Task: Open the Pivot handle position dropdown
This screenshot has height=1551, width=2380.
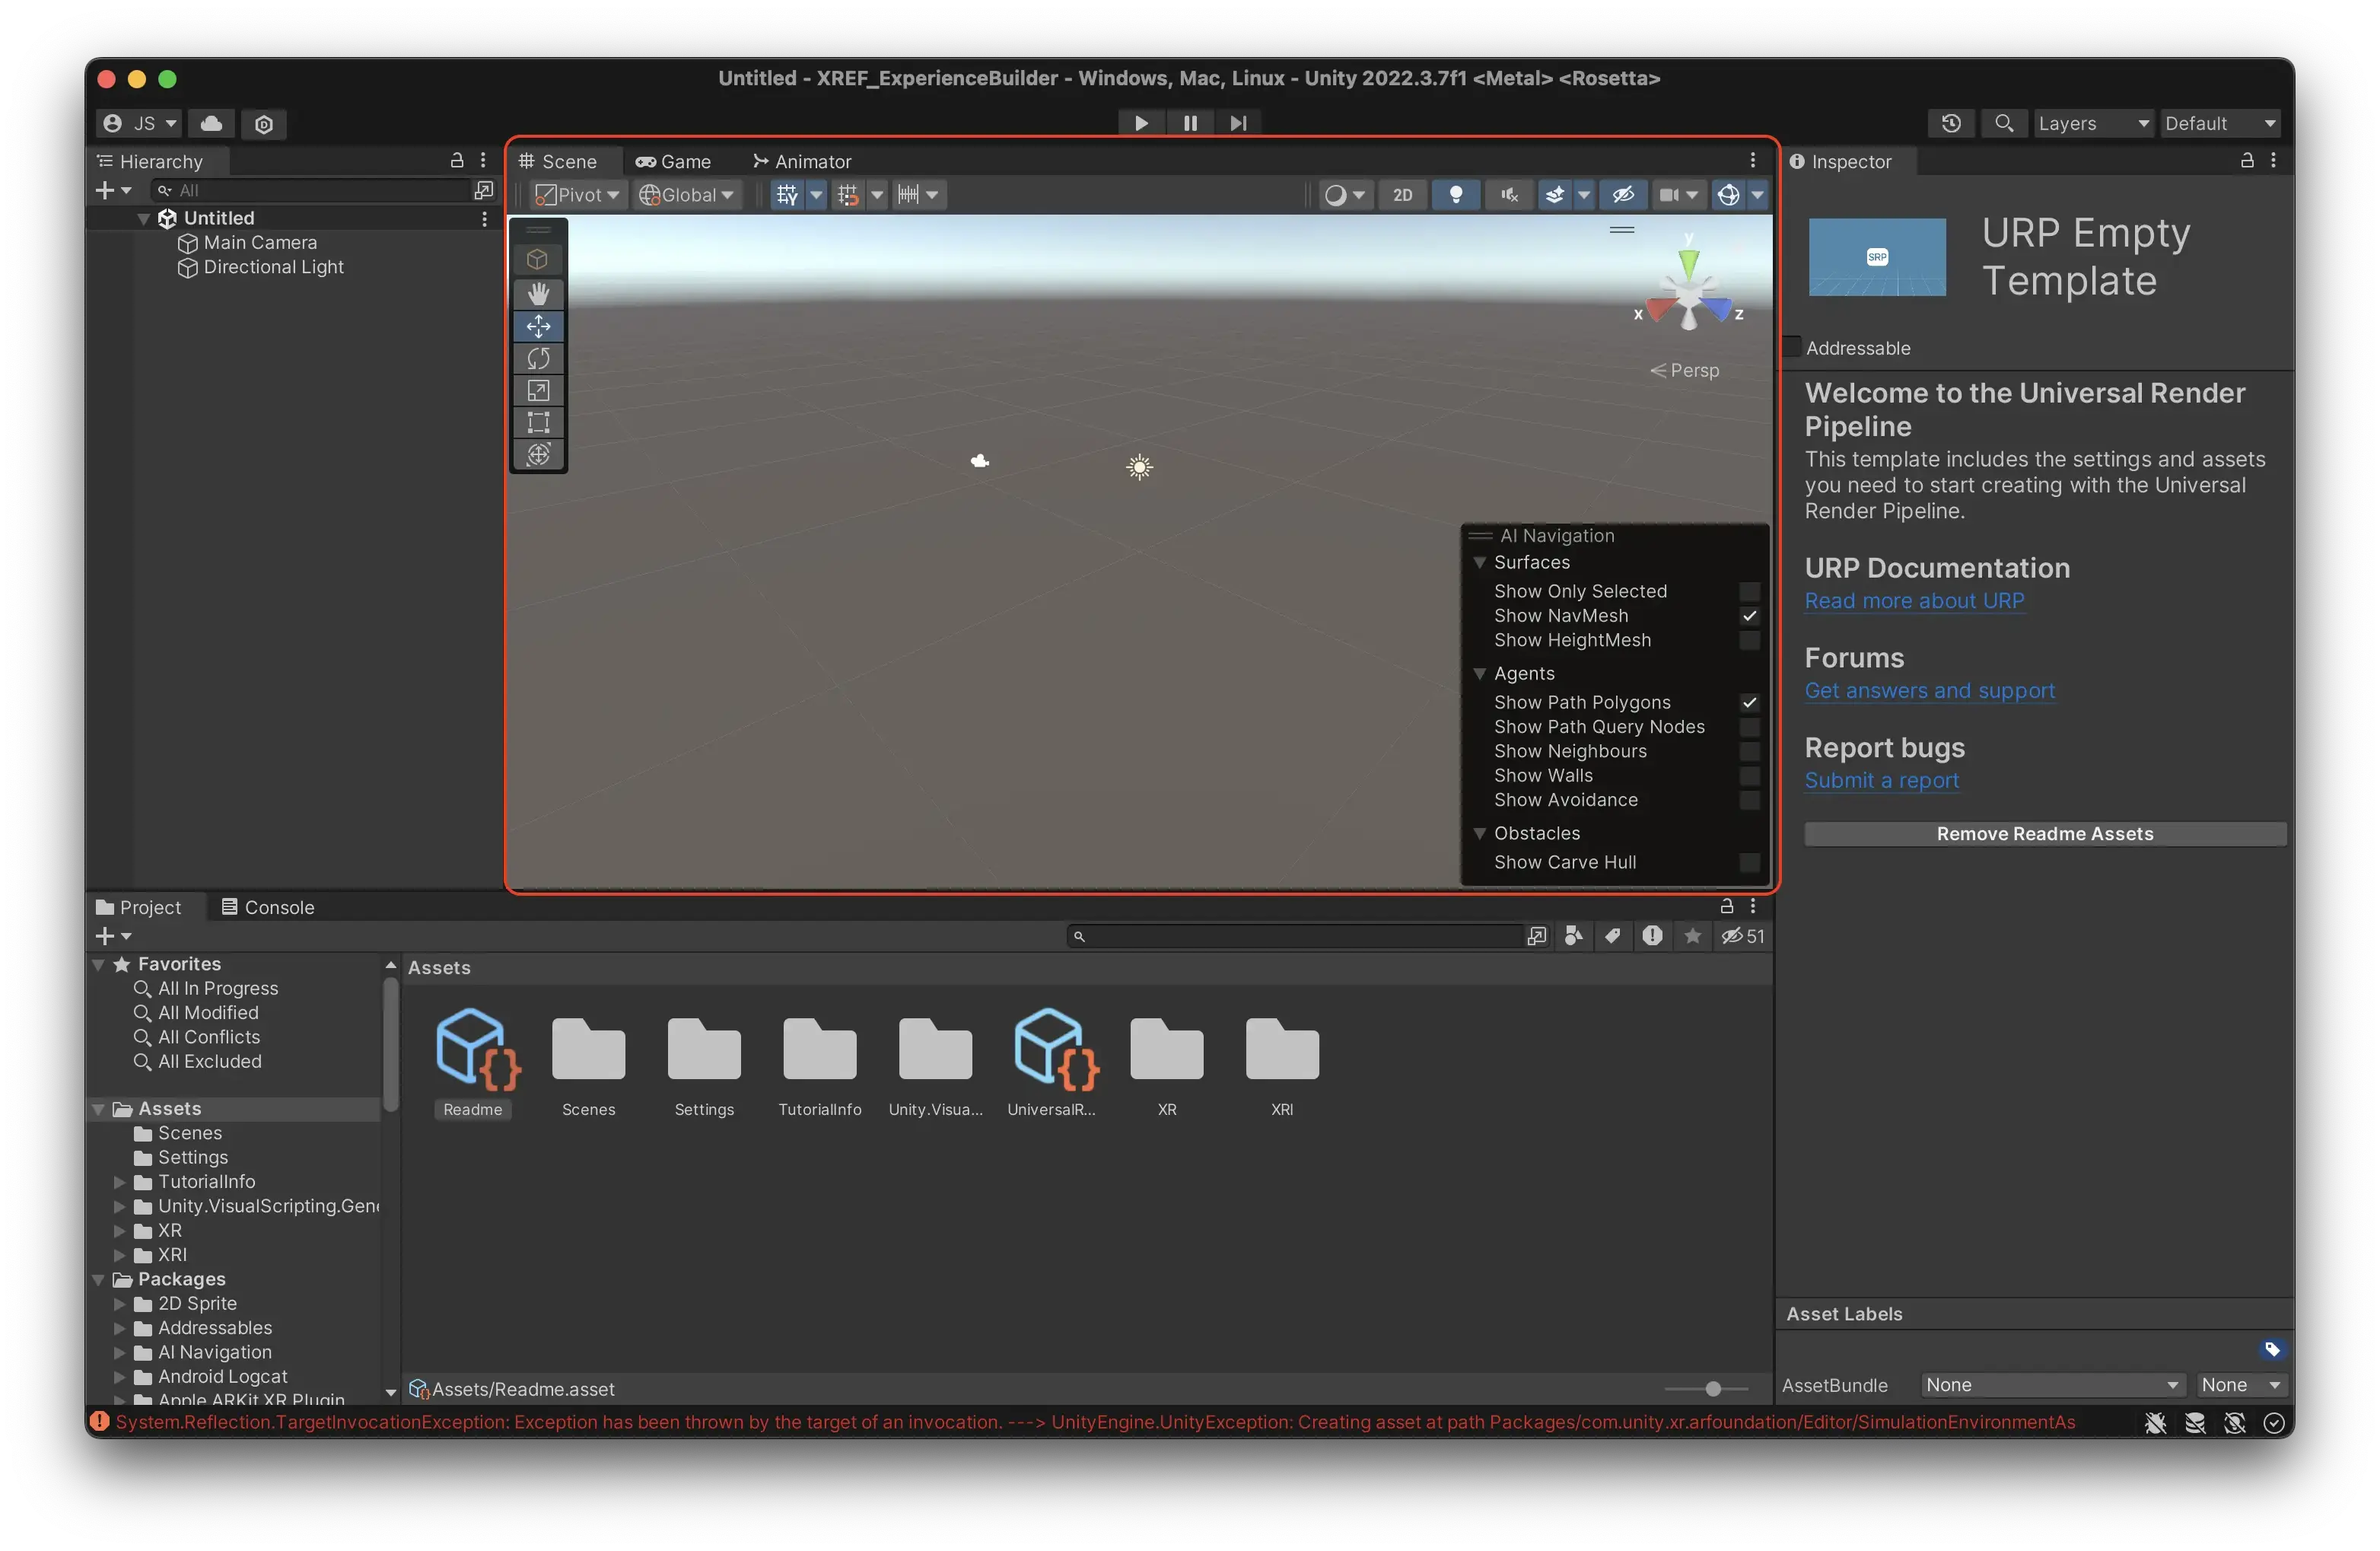Action: pyautogui.click(x=578, y=195)
